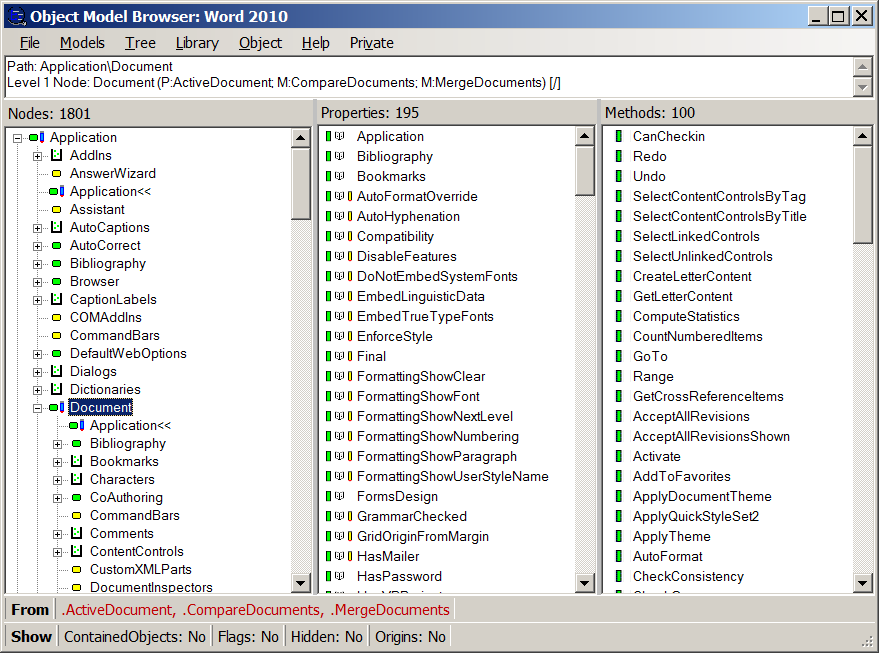Toggle ContainedObjects display setting
The width and height of the screenshot is (879, 653).
pyautogui.click(x=135, y=637)
